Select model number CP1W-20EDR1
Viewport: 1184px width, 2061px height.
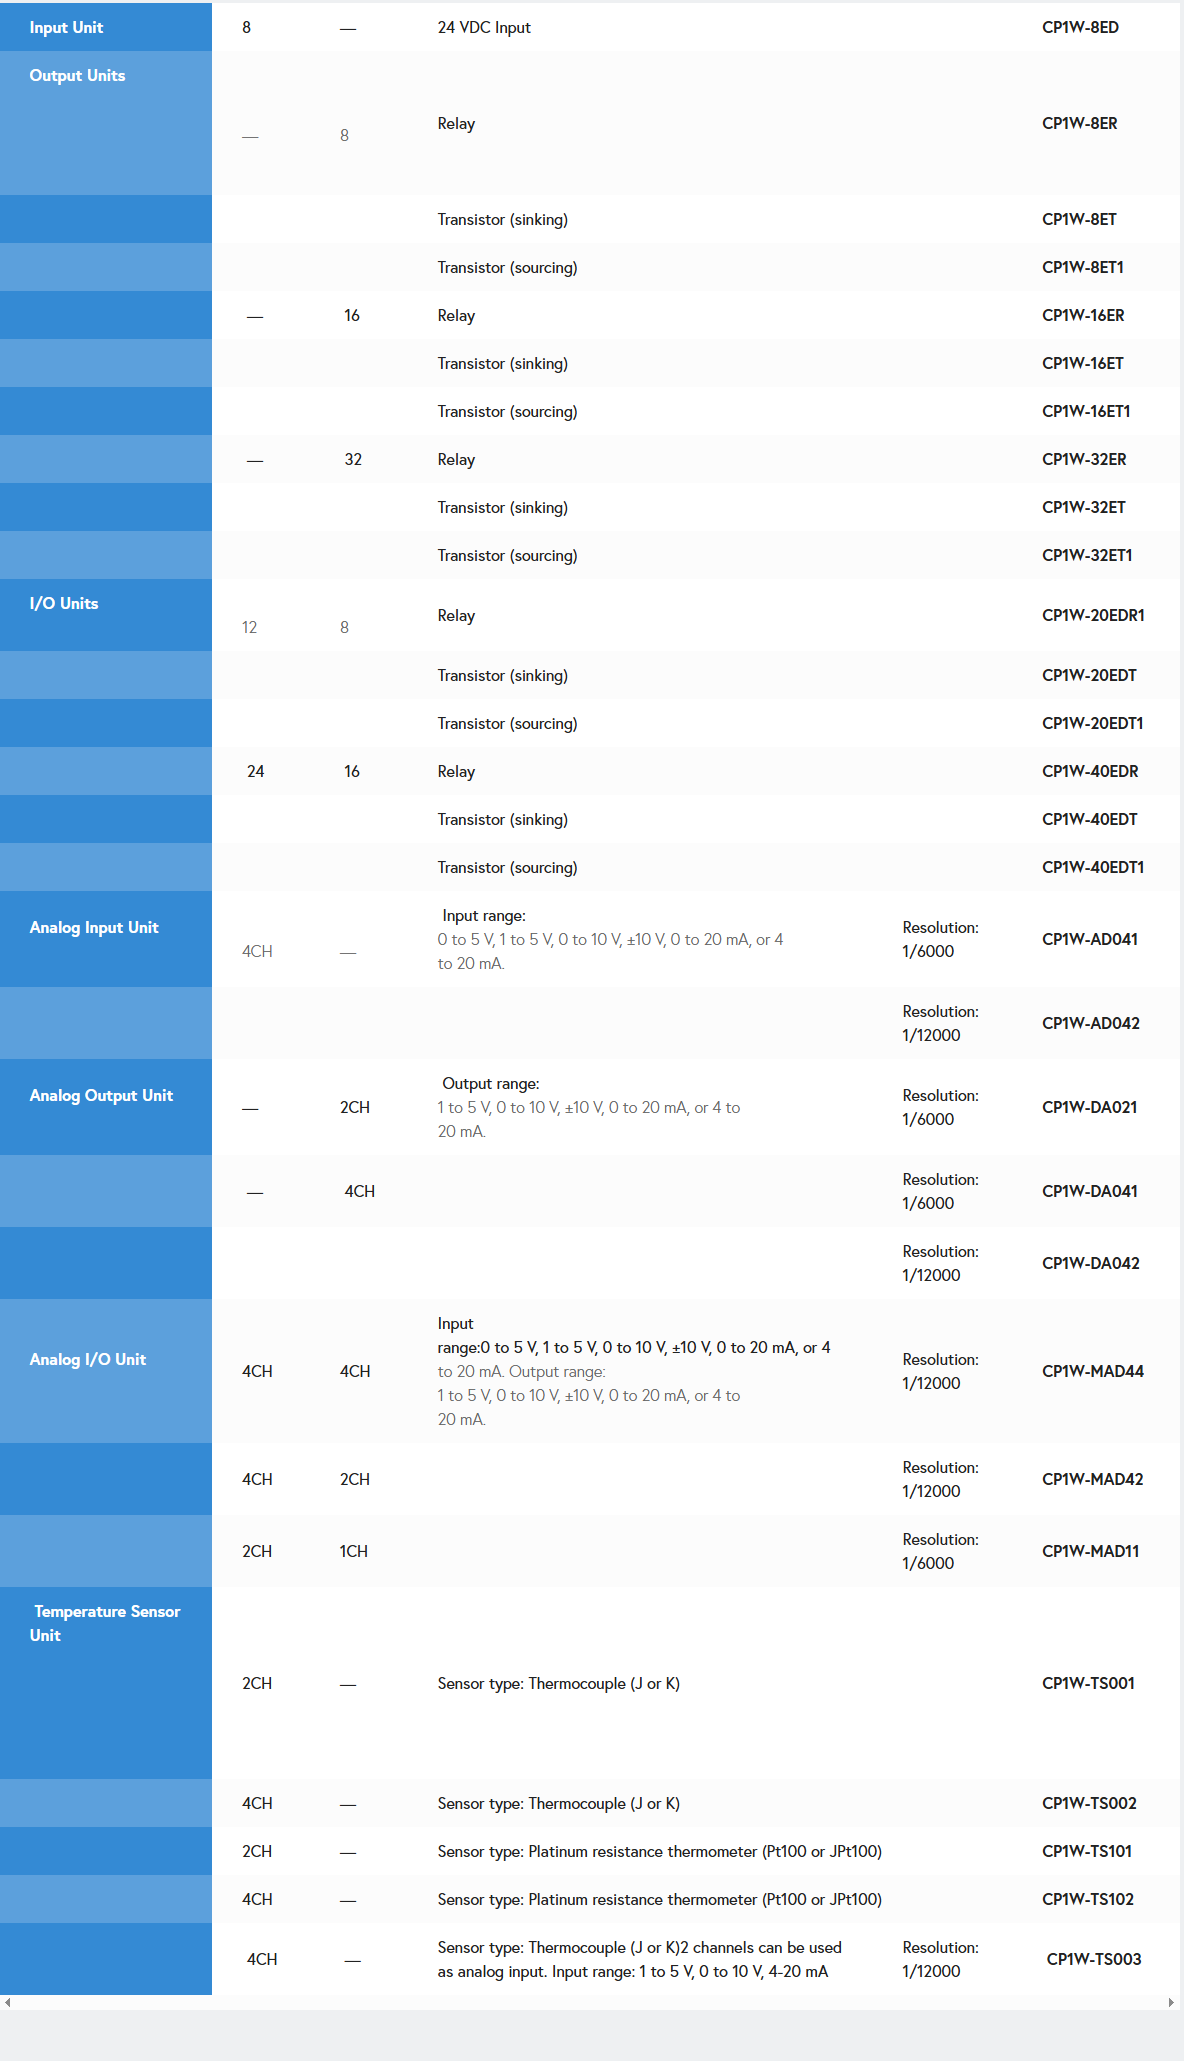[x=1093, y=615]
